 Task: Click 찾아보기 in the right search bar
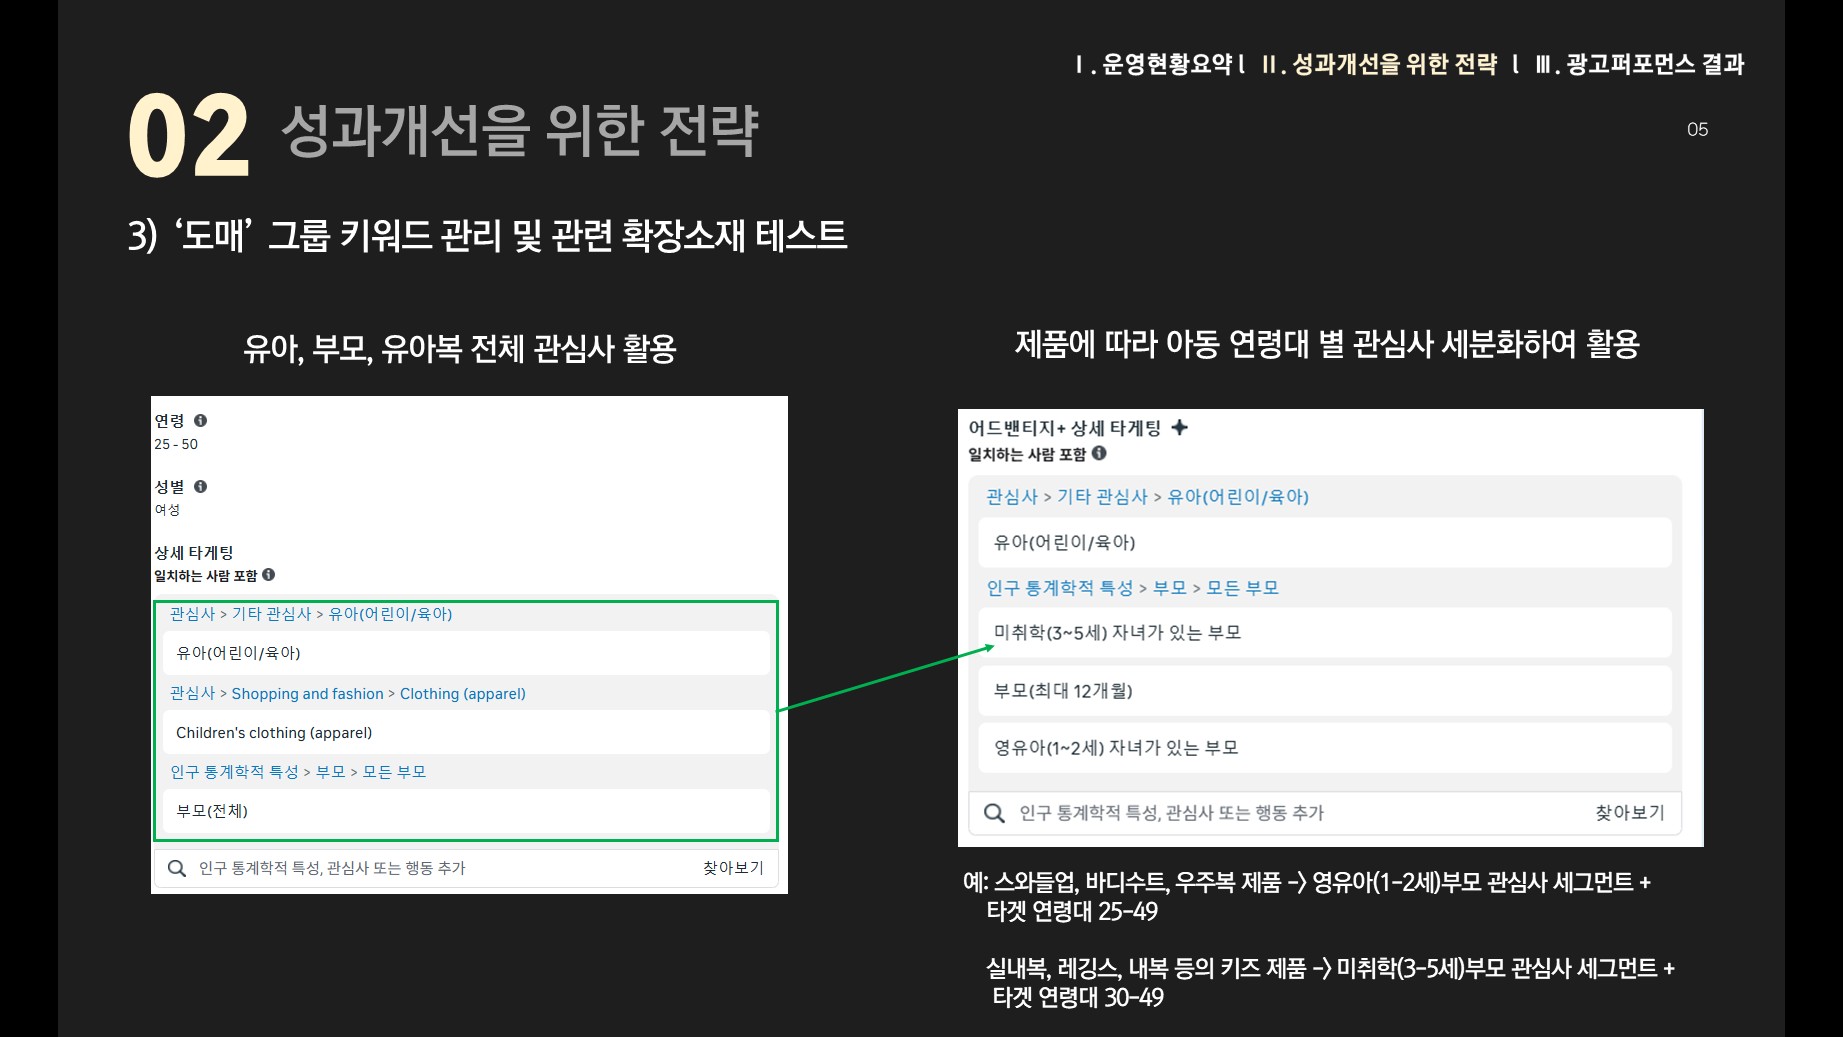1629,813
